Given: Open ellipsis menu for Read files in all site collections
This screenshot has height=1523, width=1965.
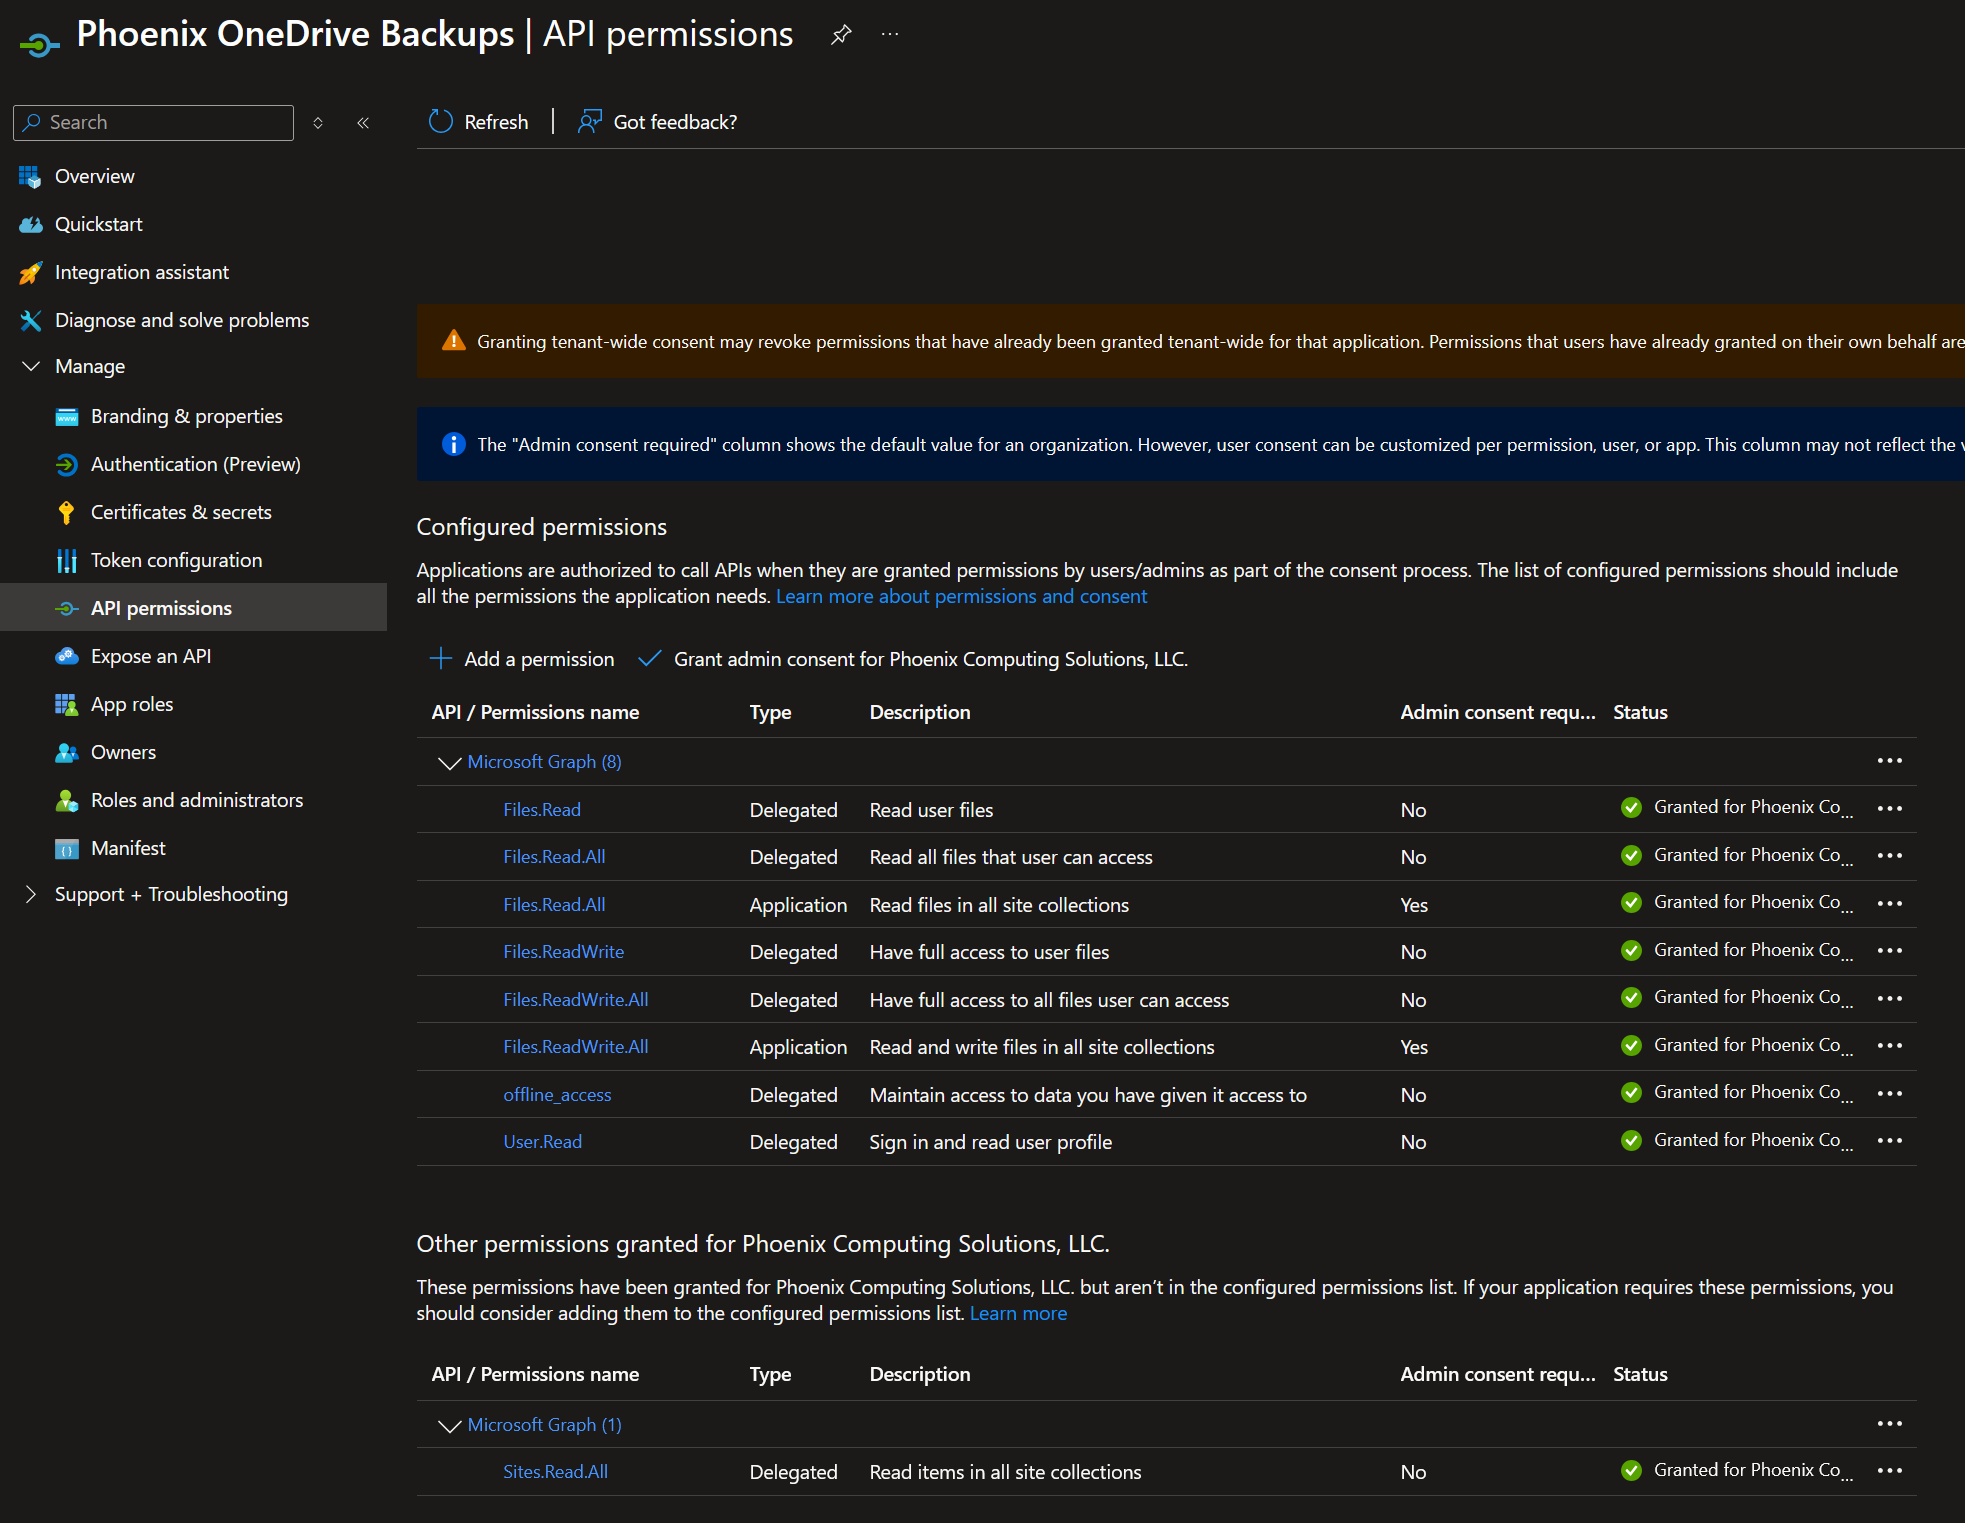Looking at the screenshot, I should click(1889, 903).
